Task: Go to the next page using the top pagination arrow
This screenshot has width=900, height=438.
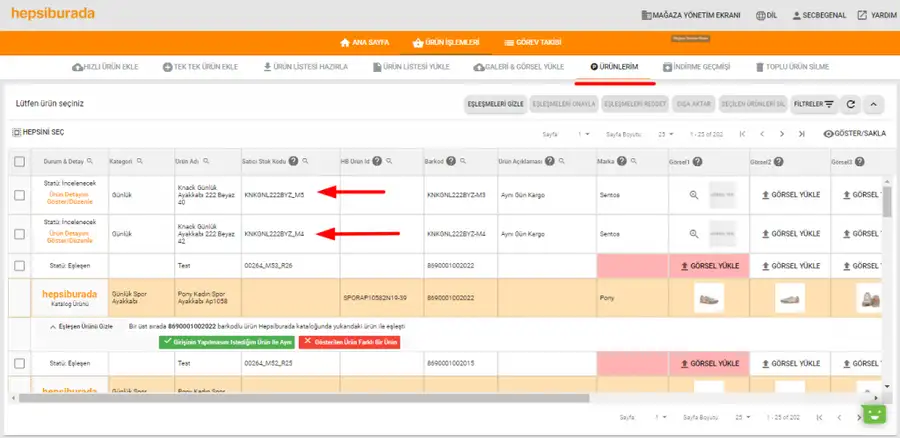Action: [782, 134]
